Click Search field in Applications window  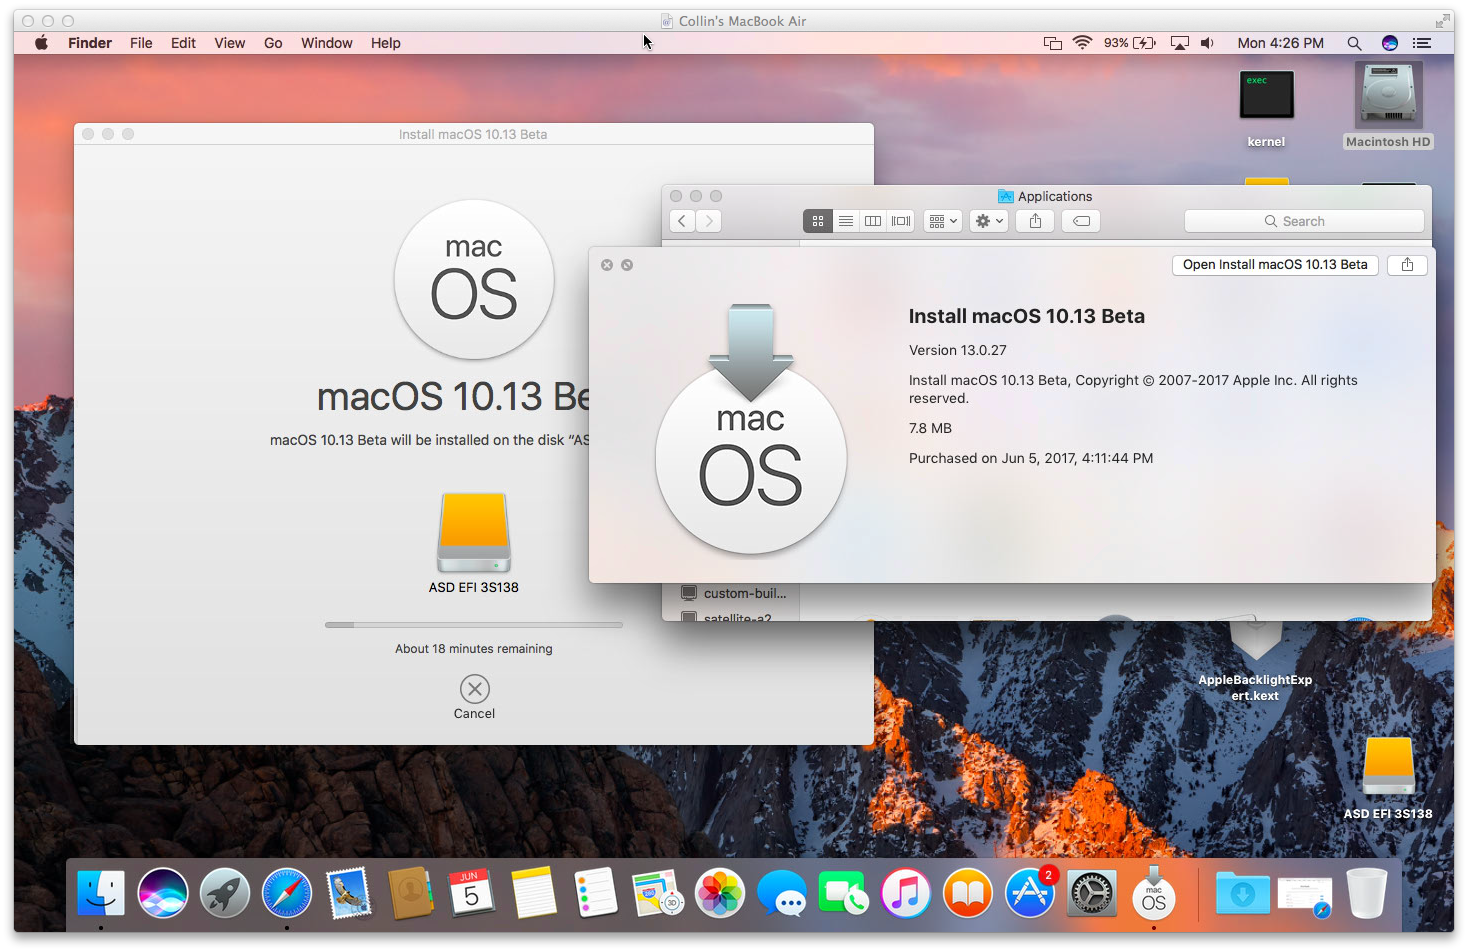(x=1304, y=221)
